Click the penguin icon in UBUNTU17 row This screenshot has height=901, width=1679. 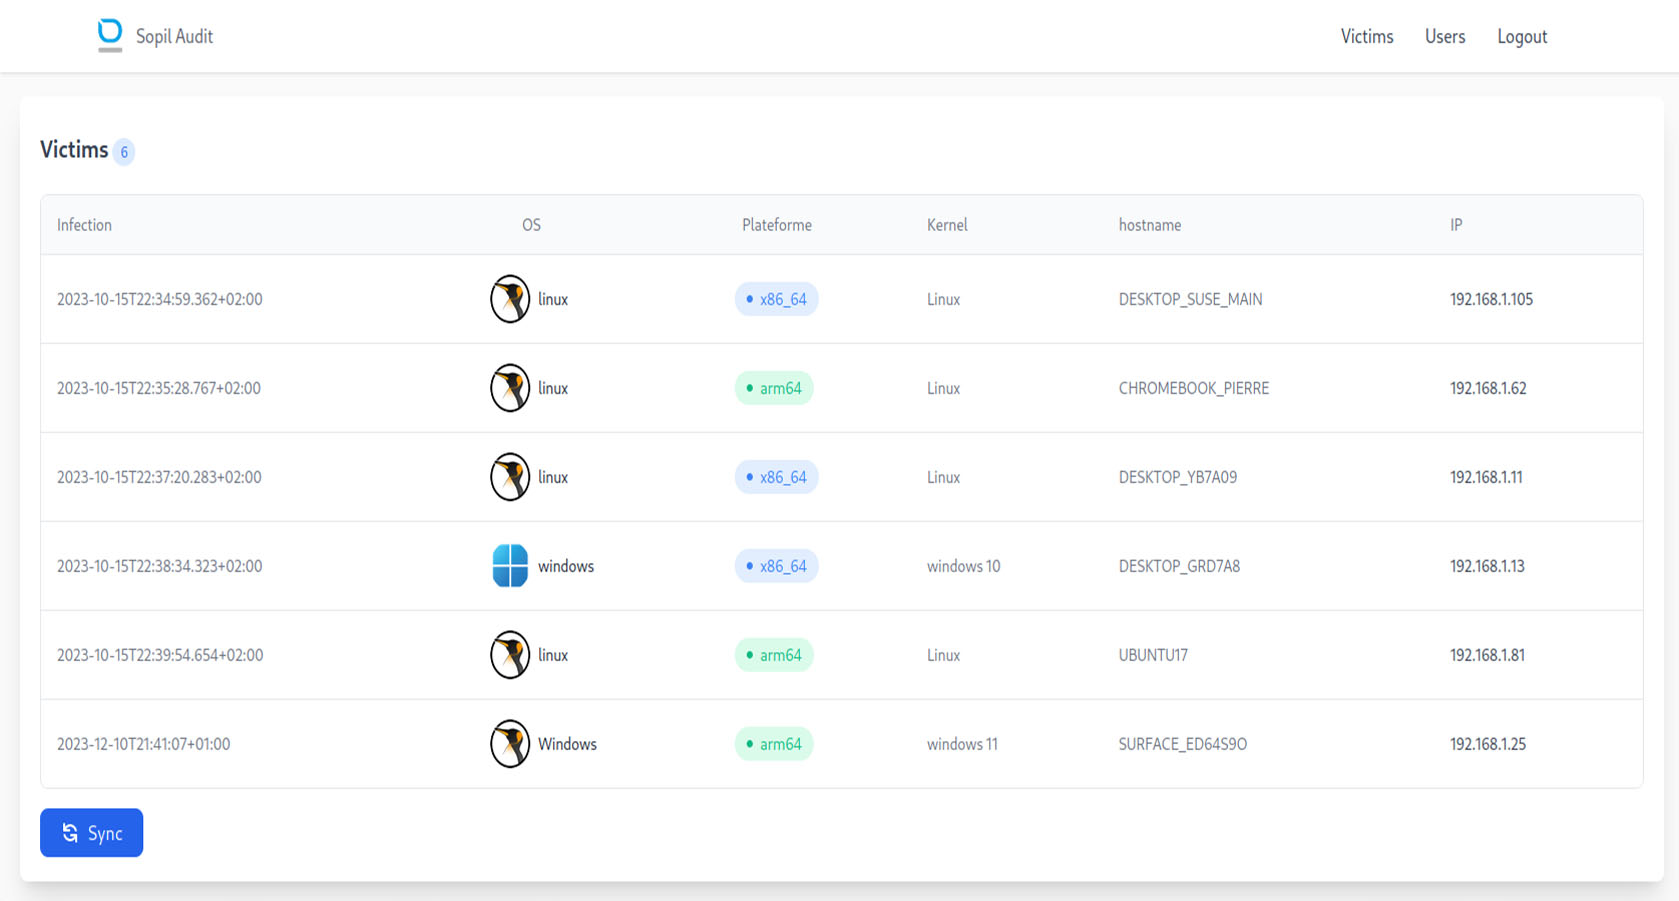click(510, 655)
